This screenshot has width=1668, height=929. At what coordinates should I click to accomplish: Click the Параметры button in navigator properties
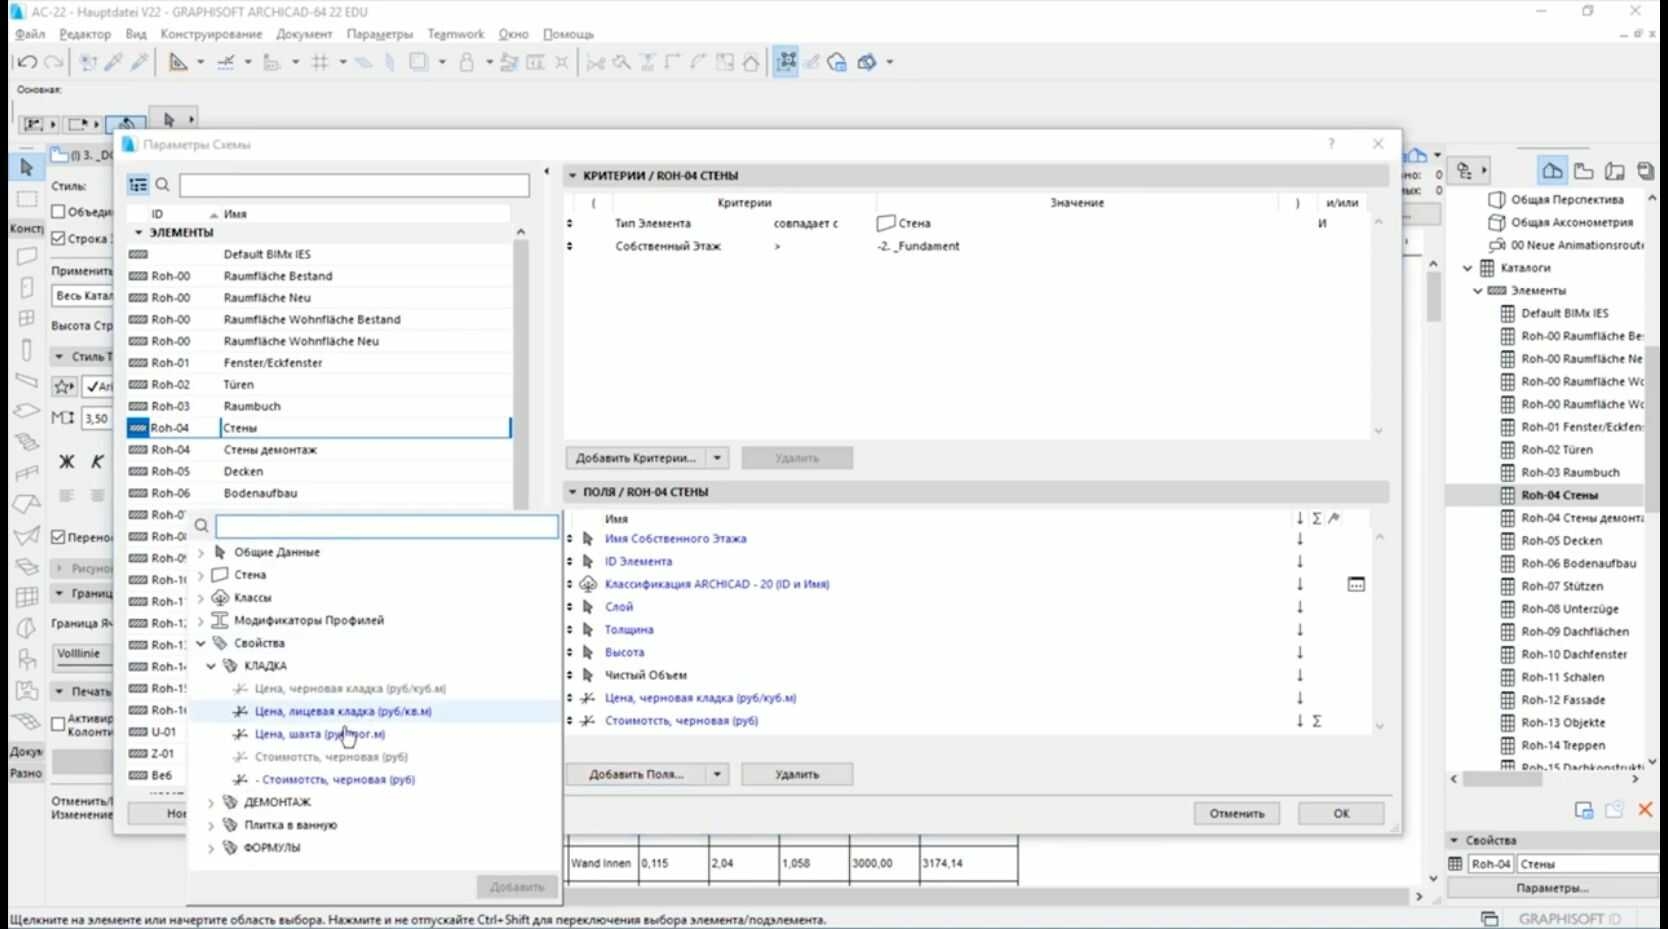(1552, 888)
